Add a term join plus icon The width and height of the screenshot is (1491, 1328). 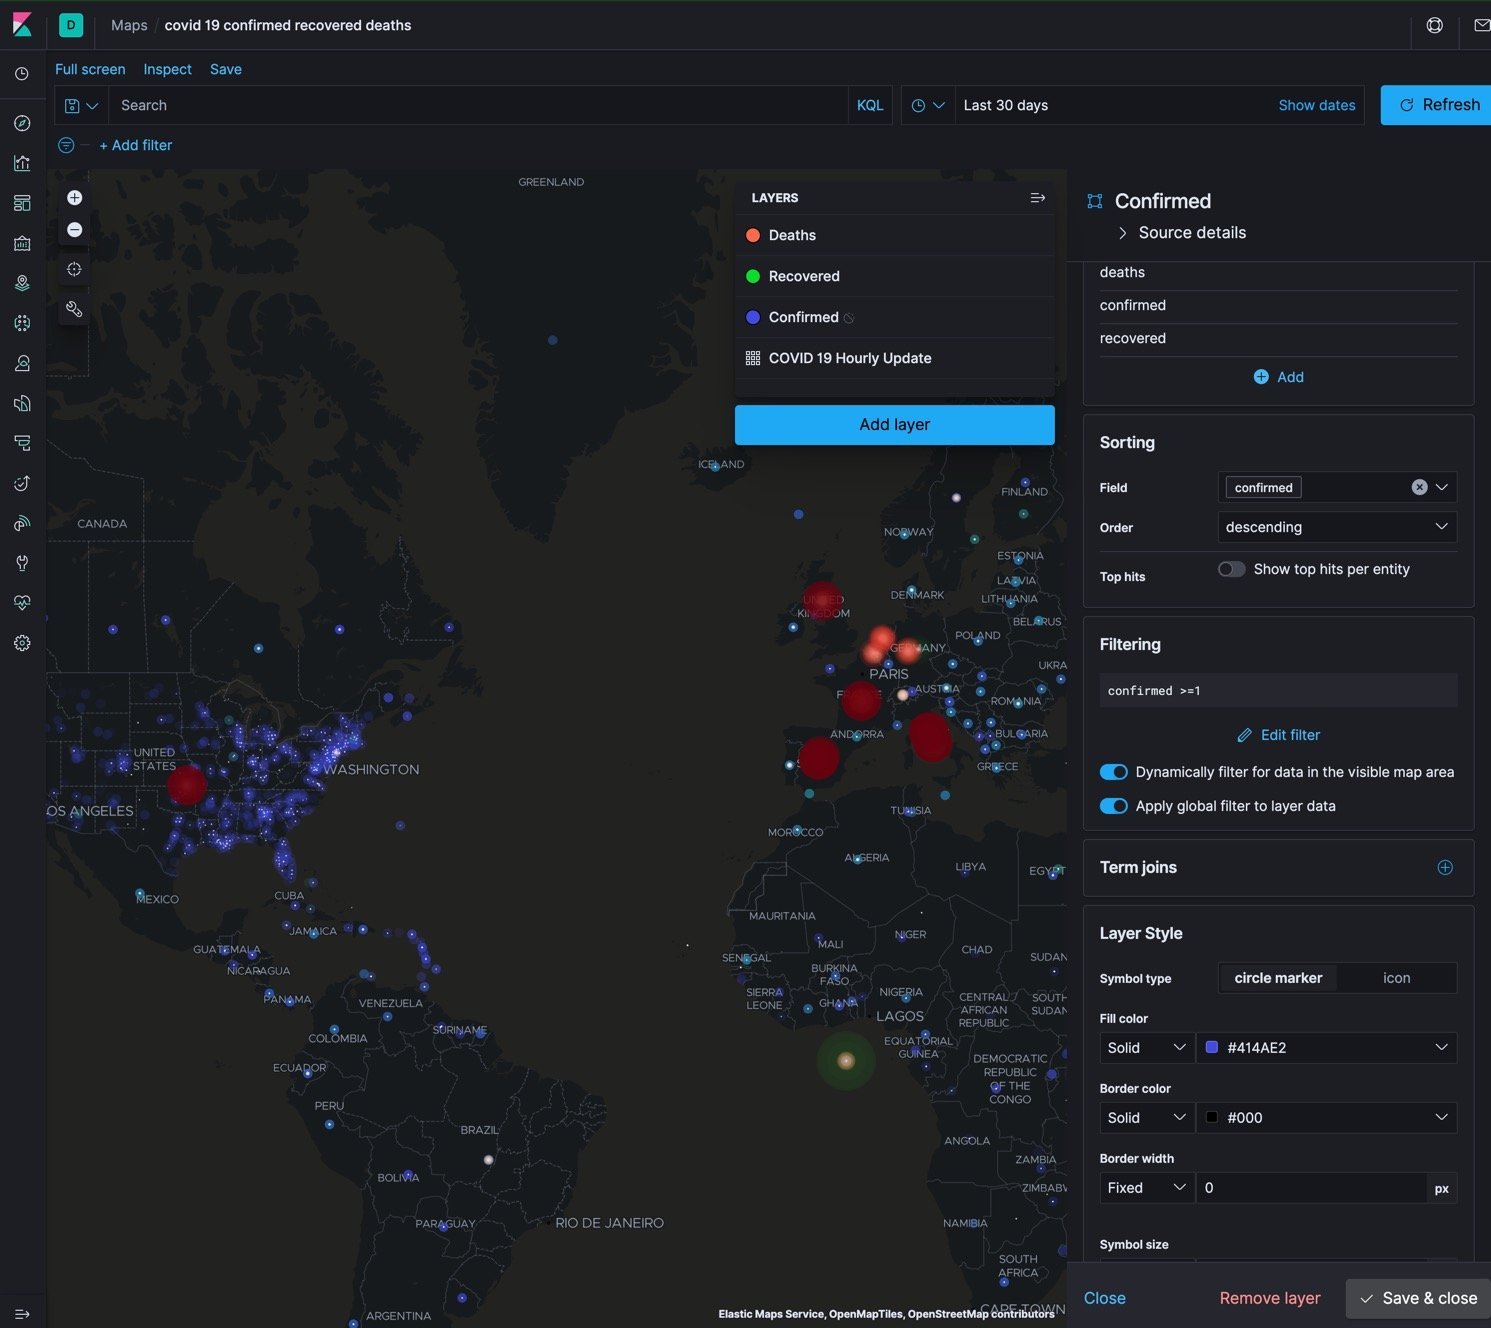tap(1444, 867)
